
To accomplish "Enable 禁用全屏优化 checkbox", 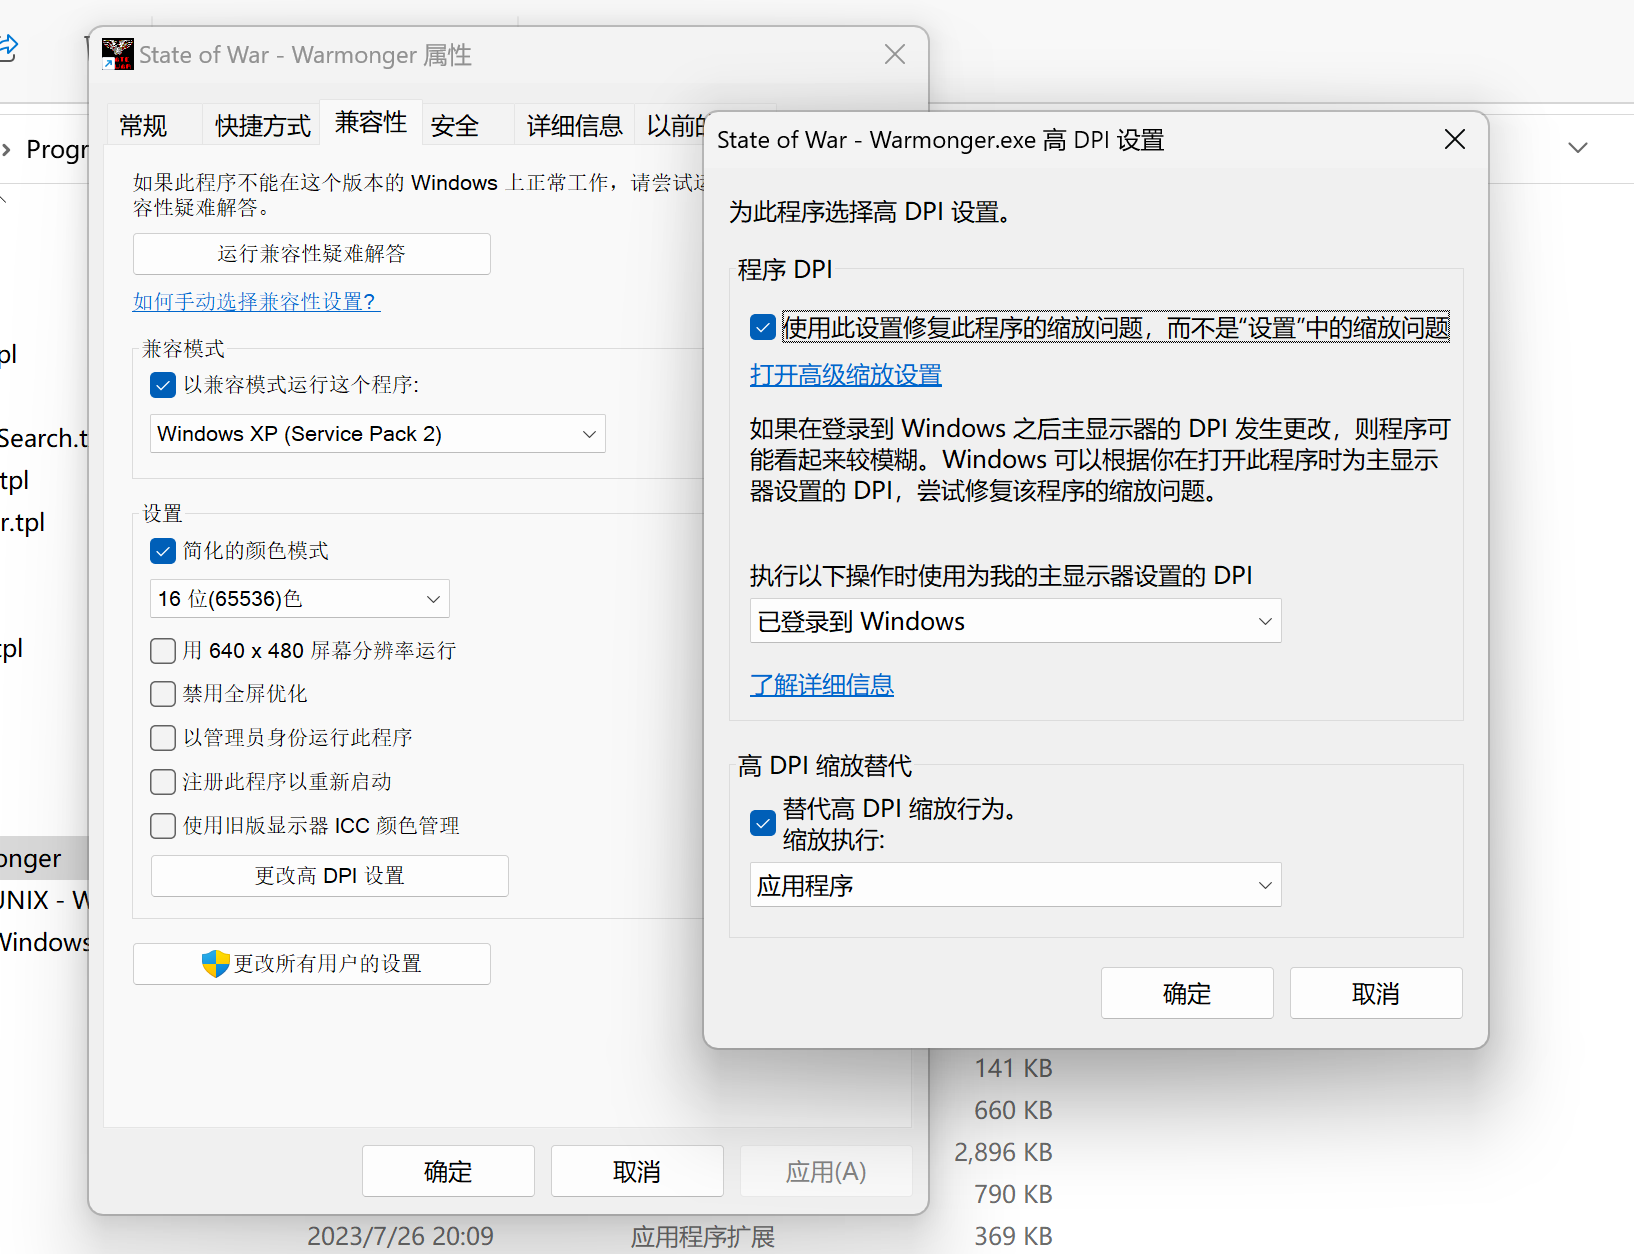I will point(163,694).
